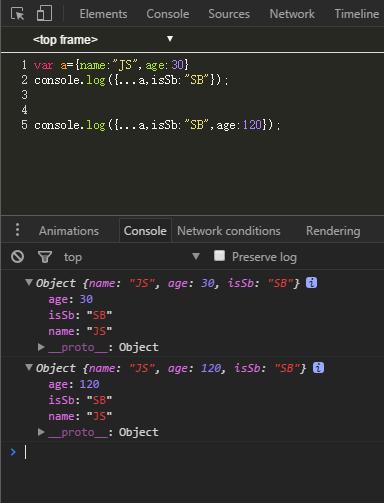The height and width of the screenshot is (503, 384).
Task: Click code line 5 console.log with age:120
Action: tap(157, 125)
